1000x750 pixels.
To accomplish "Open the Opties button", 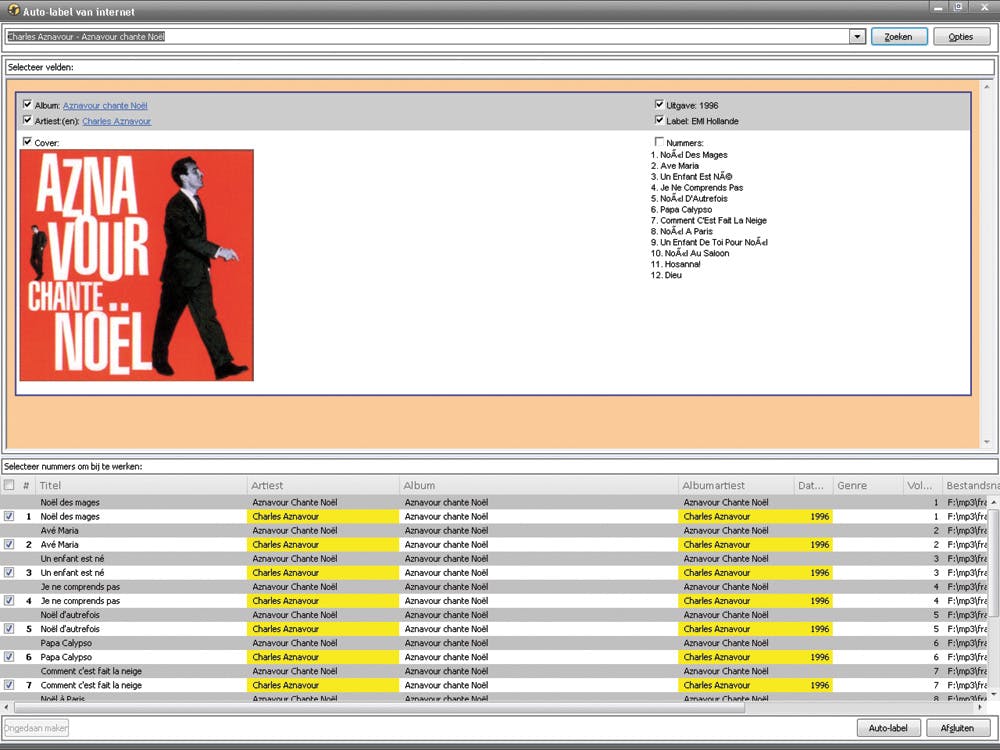I will pyautogui.click(x=962, y=36).
